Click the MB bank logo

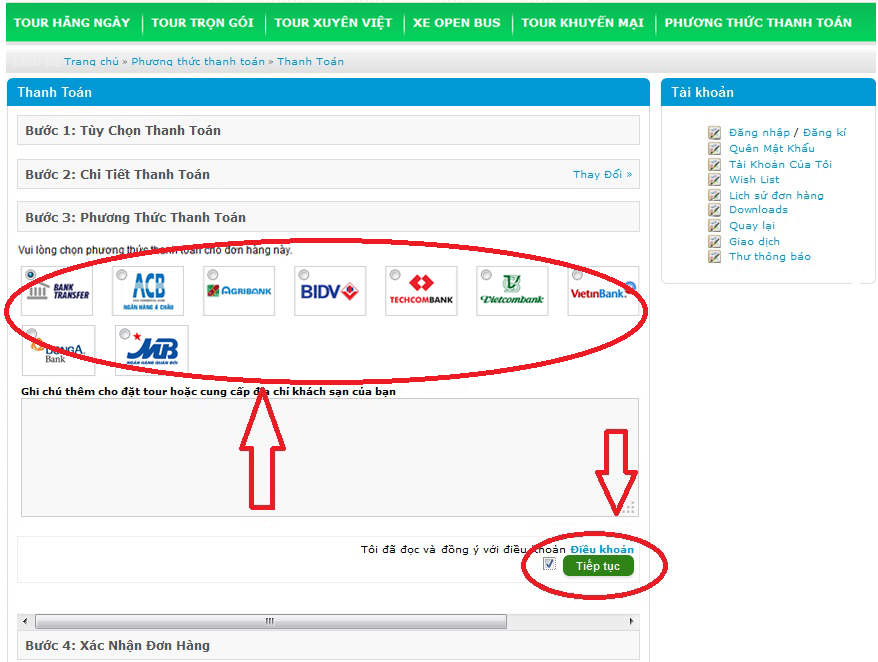152,352
